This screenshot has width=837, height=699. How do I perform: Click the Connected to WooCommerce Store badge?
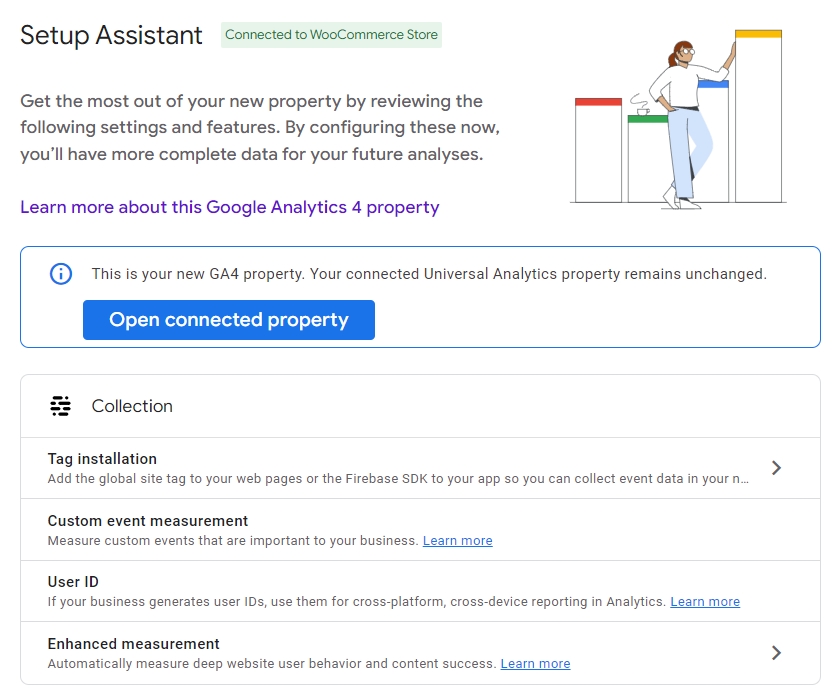click(331, 35)
